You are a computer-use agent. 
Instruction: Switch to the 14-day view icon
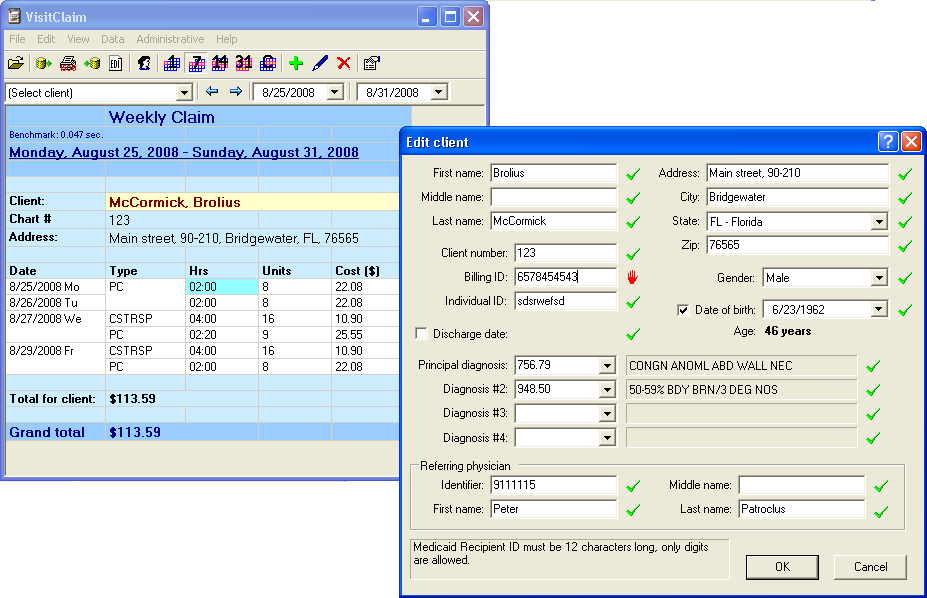point(220,64)
